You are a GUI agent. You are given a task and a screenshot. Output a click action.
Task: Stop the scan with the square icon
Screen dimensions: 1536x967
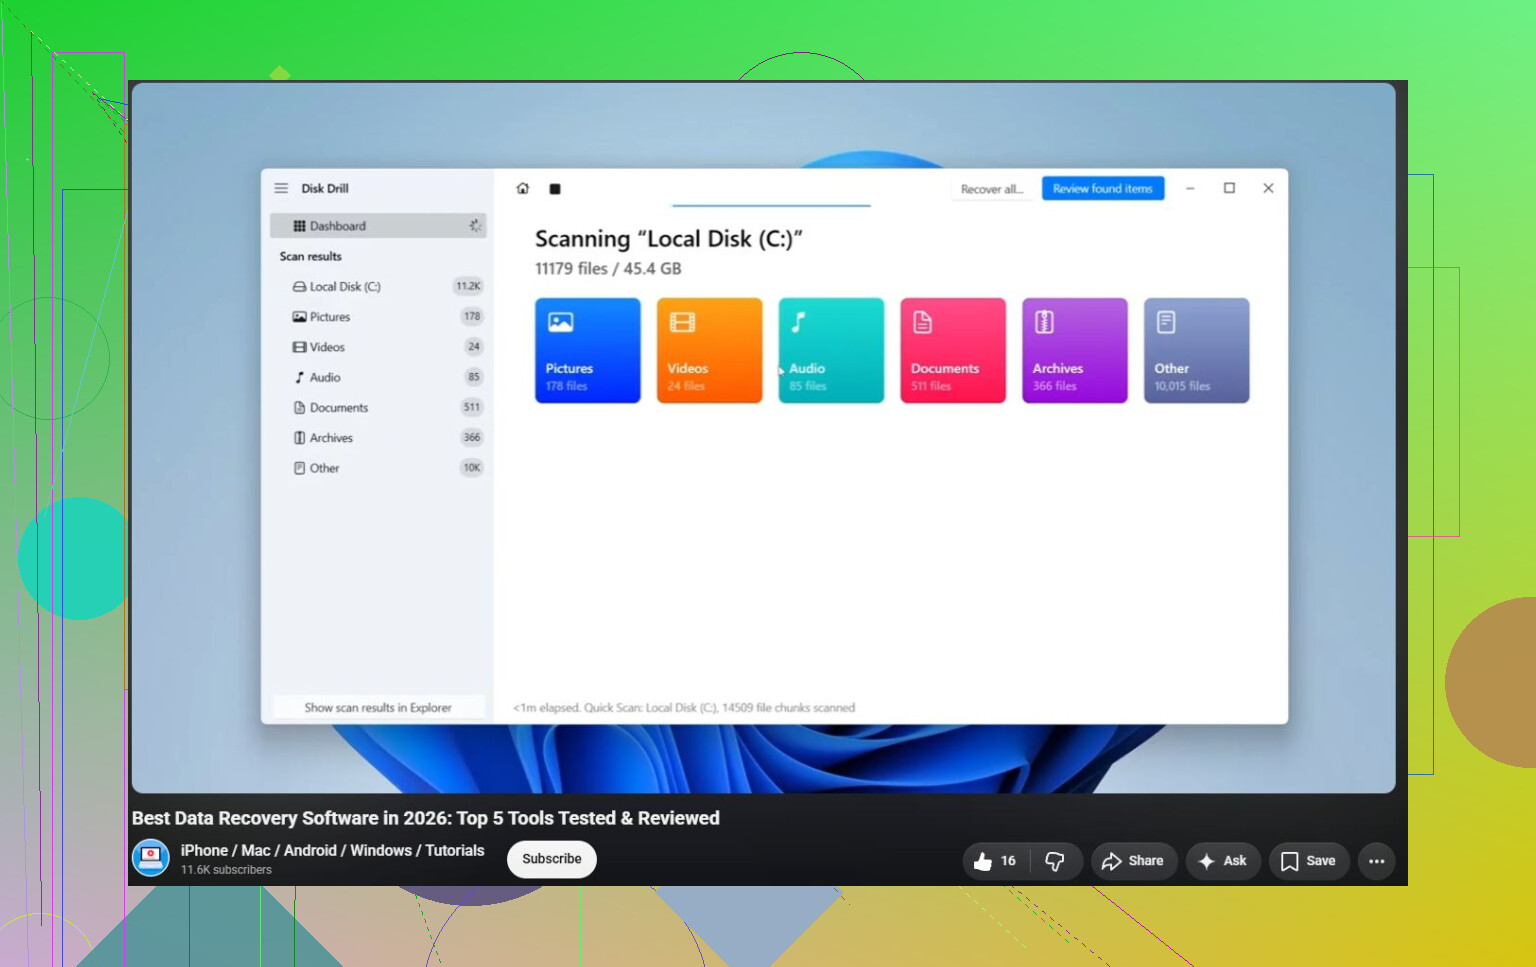click(x=555, y=189)
